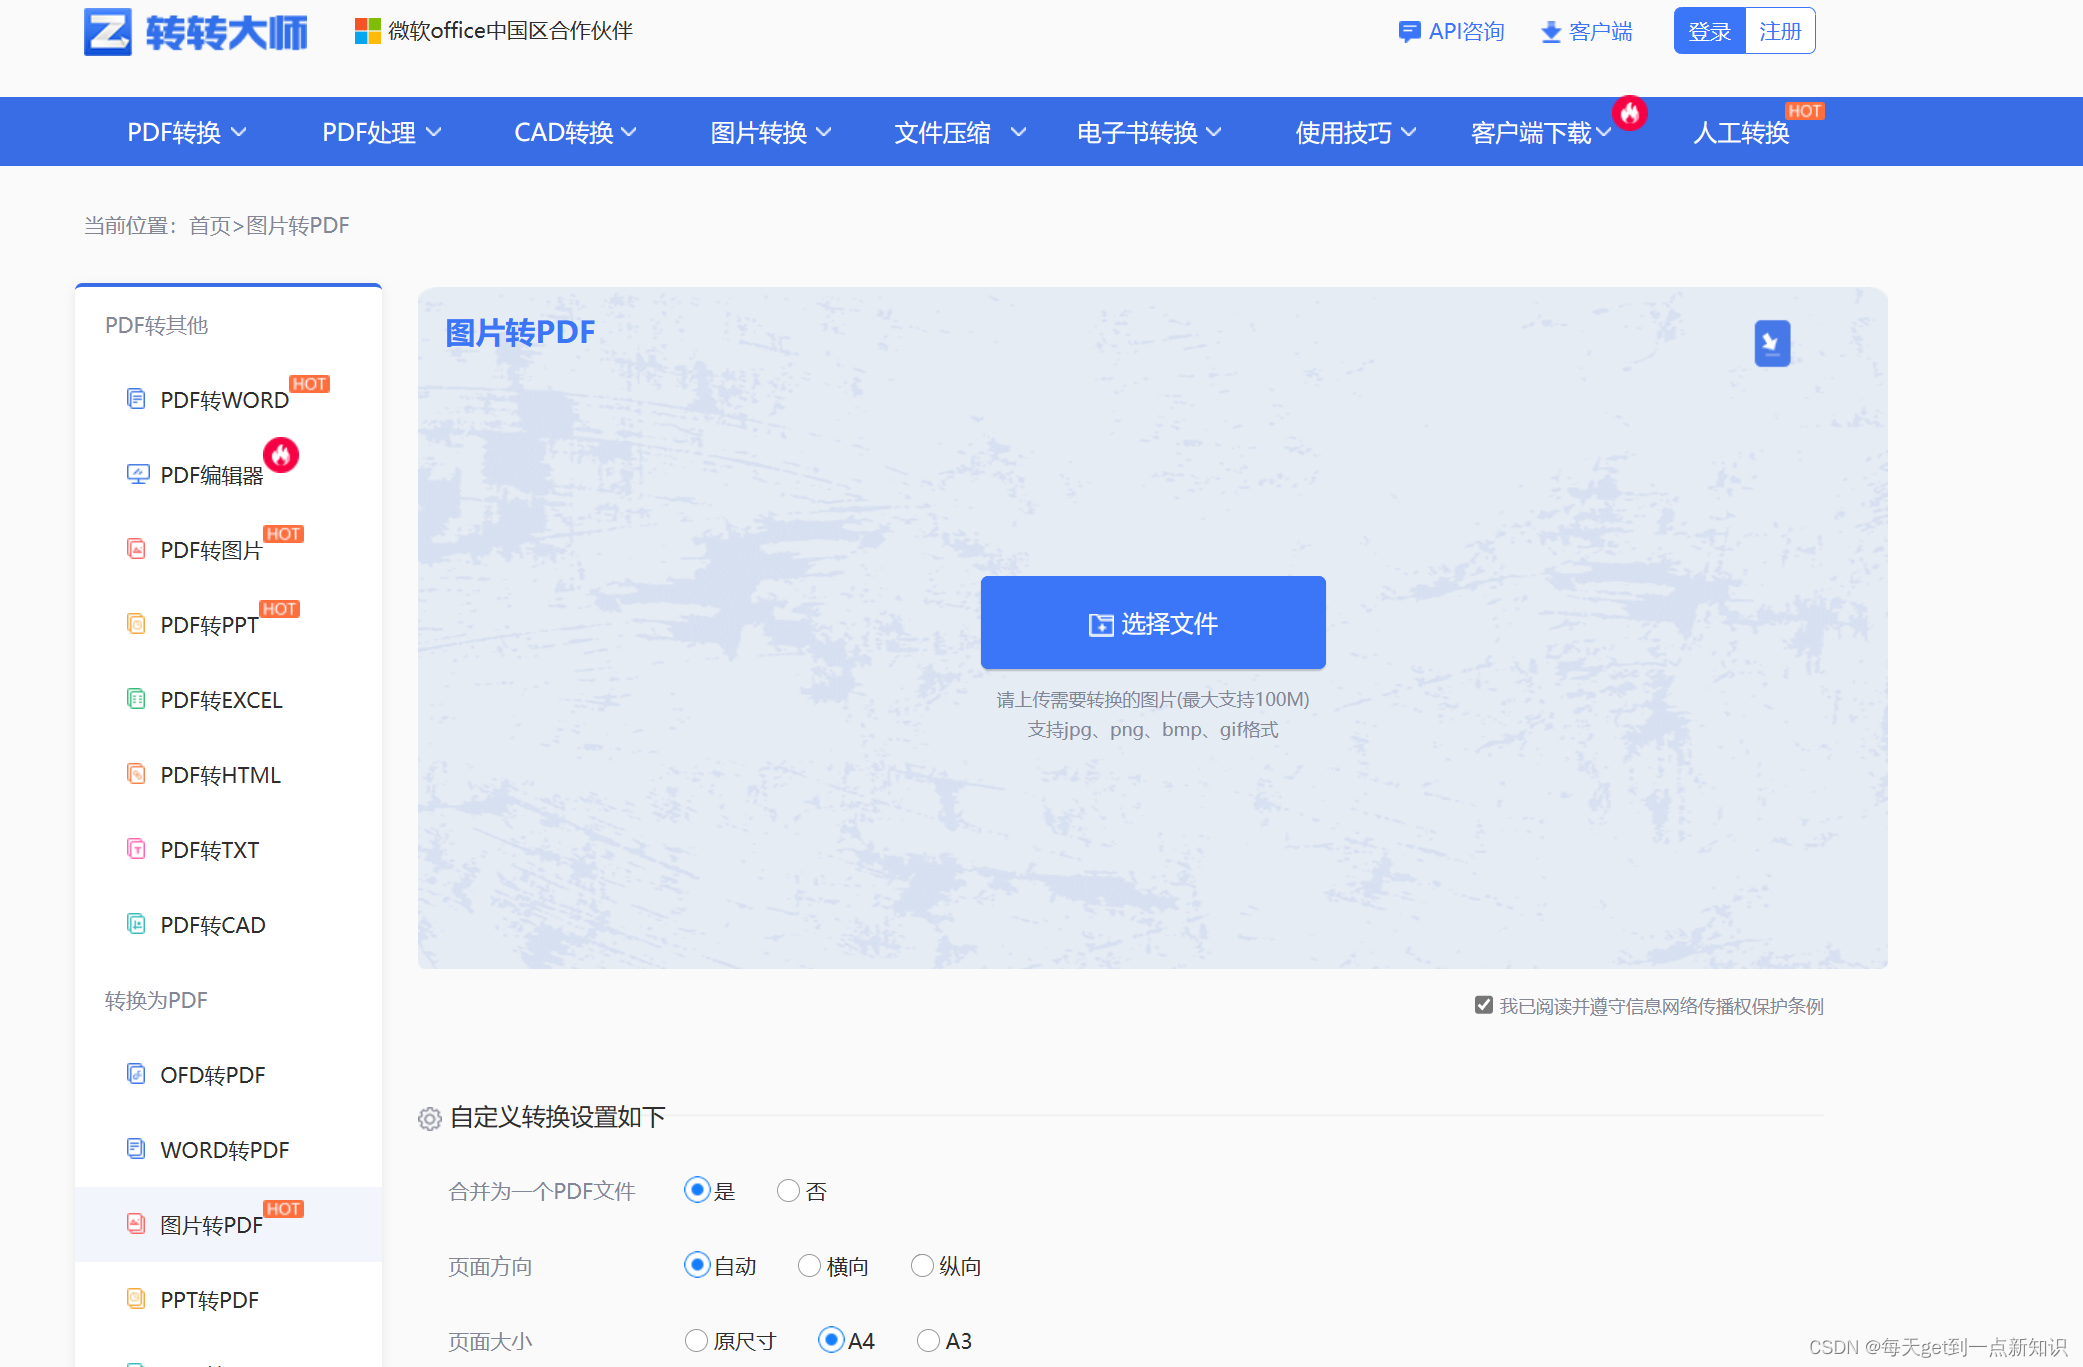
Task: Click the PDF转WORD document icon
Action: pos(136,399)
